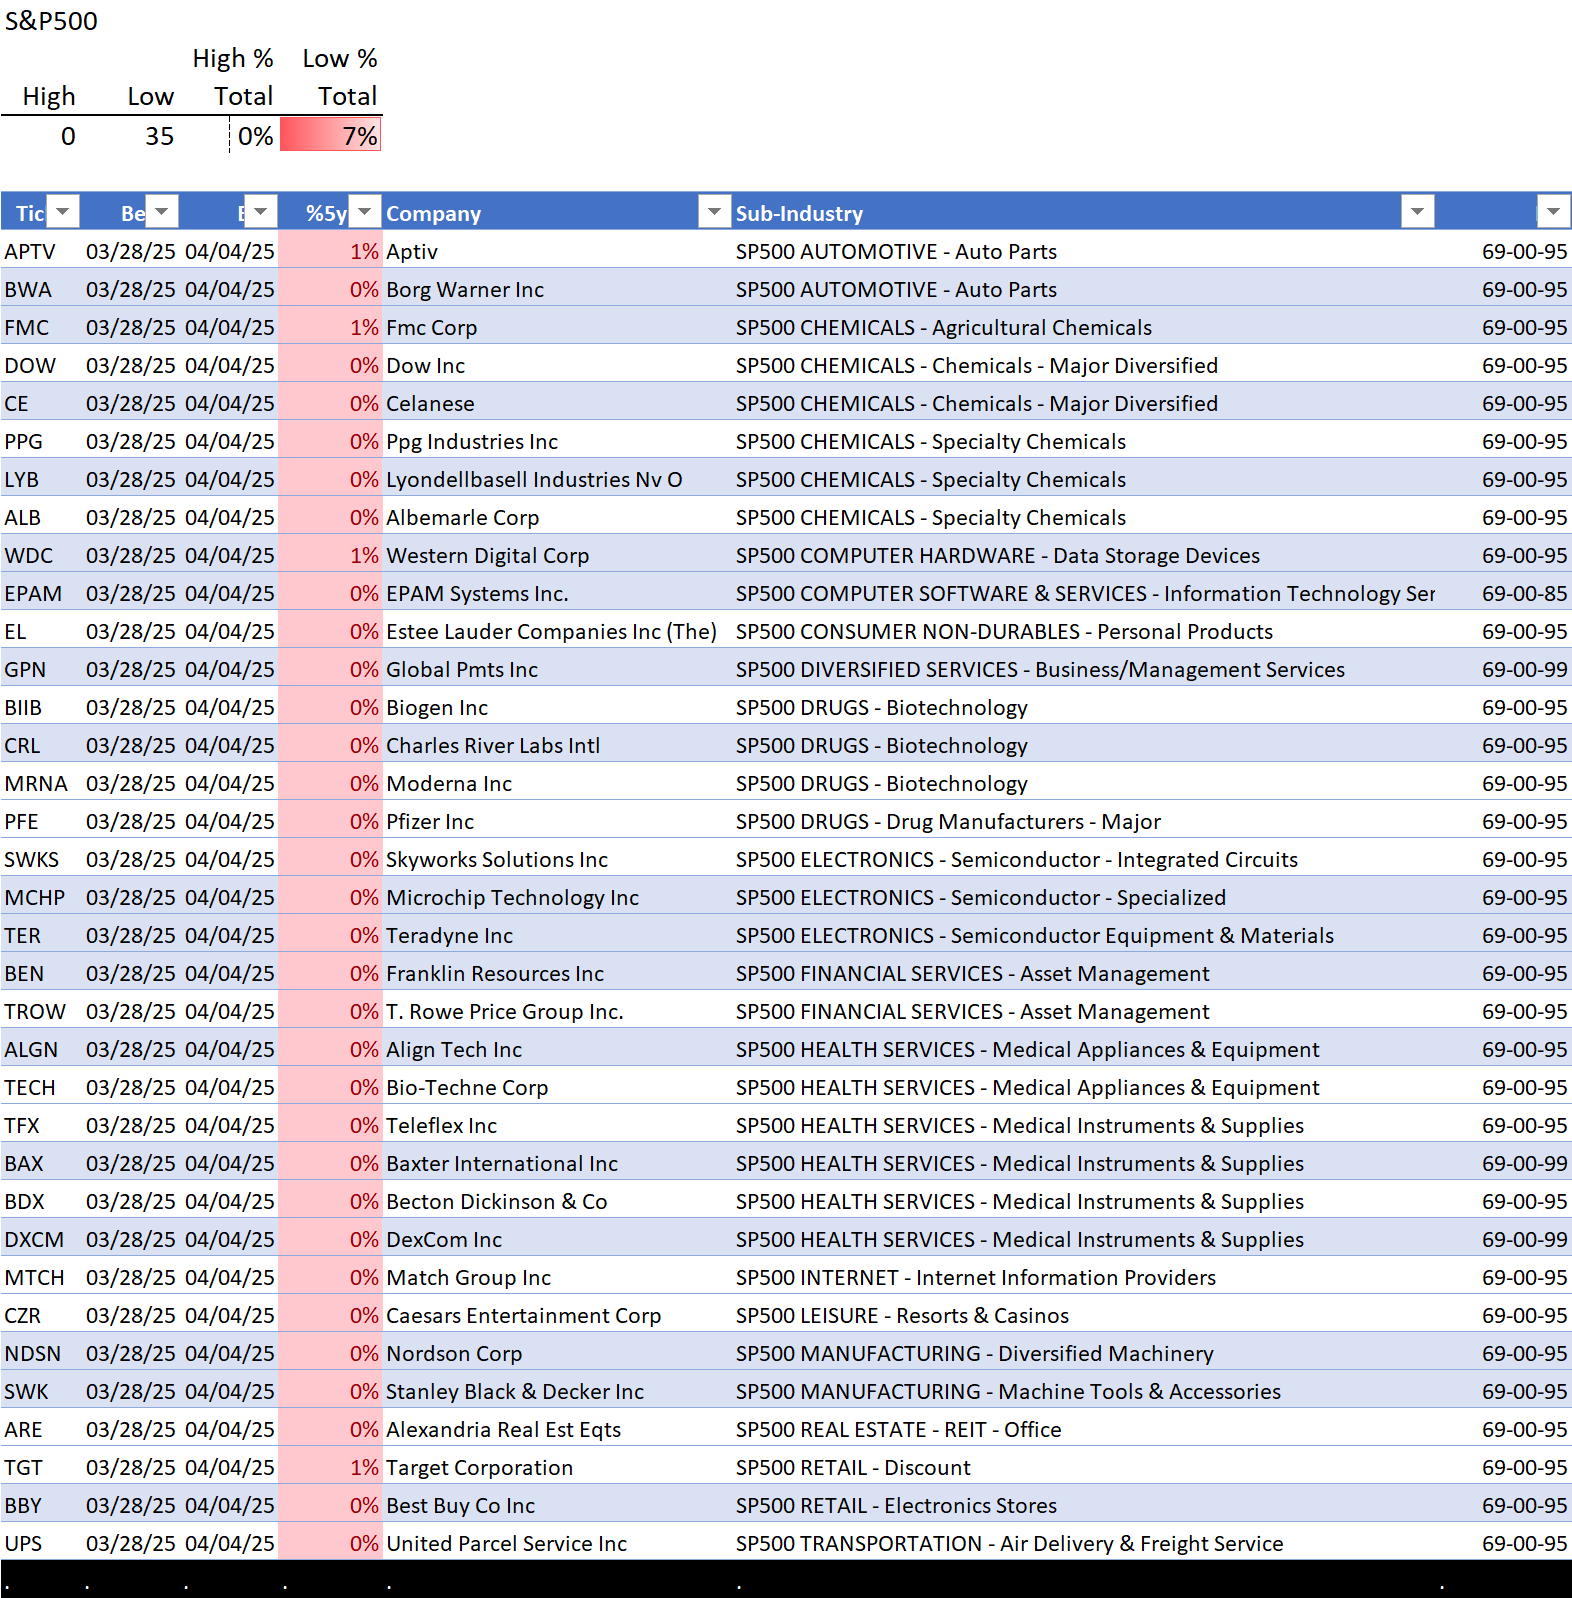The height and width of the screenshot is (1598, 1572).
Task: Select the 03/28/25 date in BBY row
Action: [130, 1505]
